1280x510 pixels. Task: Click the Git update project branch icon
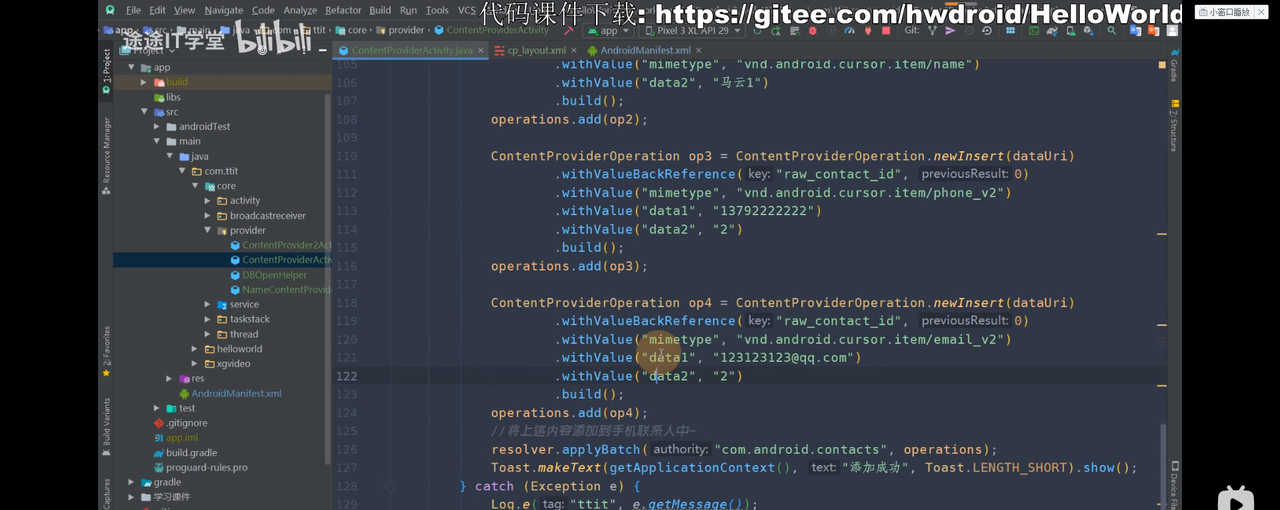click(x=932, y=30)
